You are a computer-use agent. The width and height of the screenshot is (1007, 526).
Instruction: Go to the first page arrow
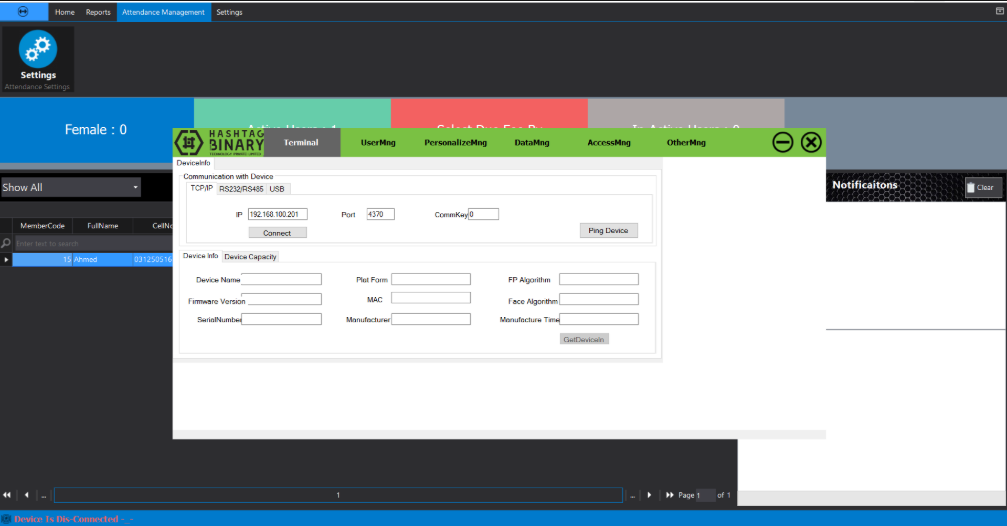tap(8, 495)
